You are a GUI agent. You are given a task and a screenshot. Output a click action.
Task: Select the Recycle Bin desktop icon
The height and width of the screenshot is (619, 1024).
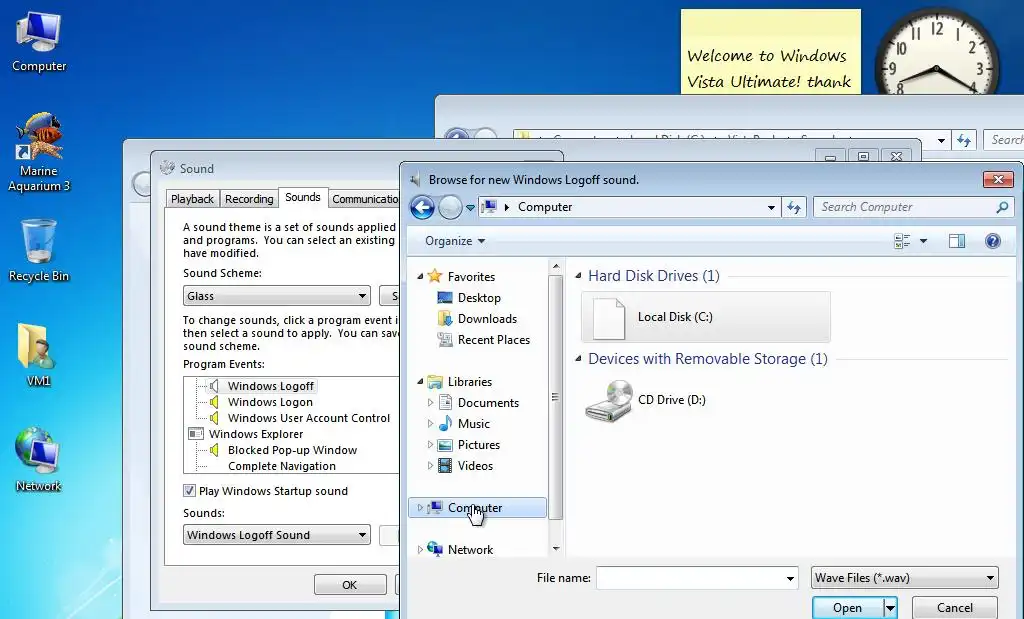(39, 251)
